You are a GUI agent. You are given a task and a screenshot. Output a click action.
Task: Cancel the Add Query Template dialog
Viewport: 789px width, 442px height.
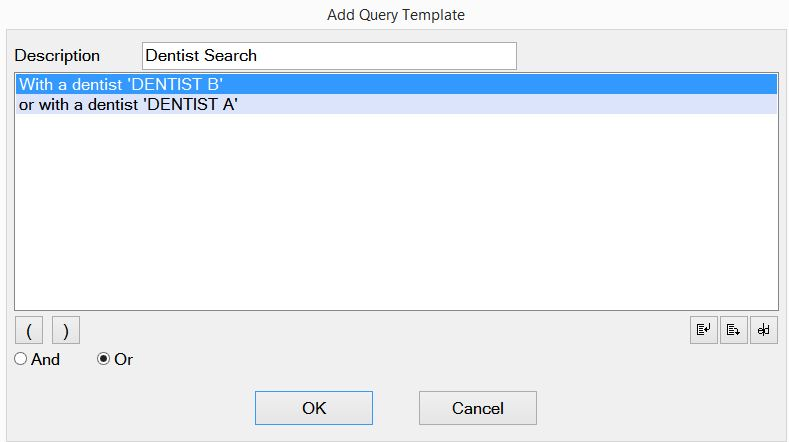click(x=478, y=408)
